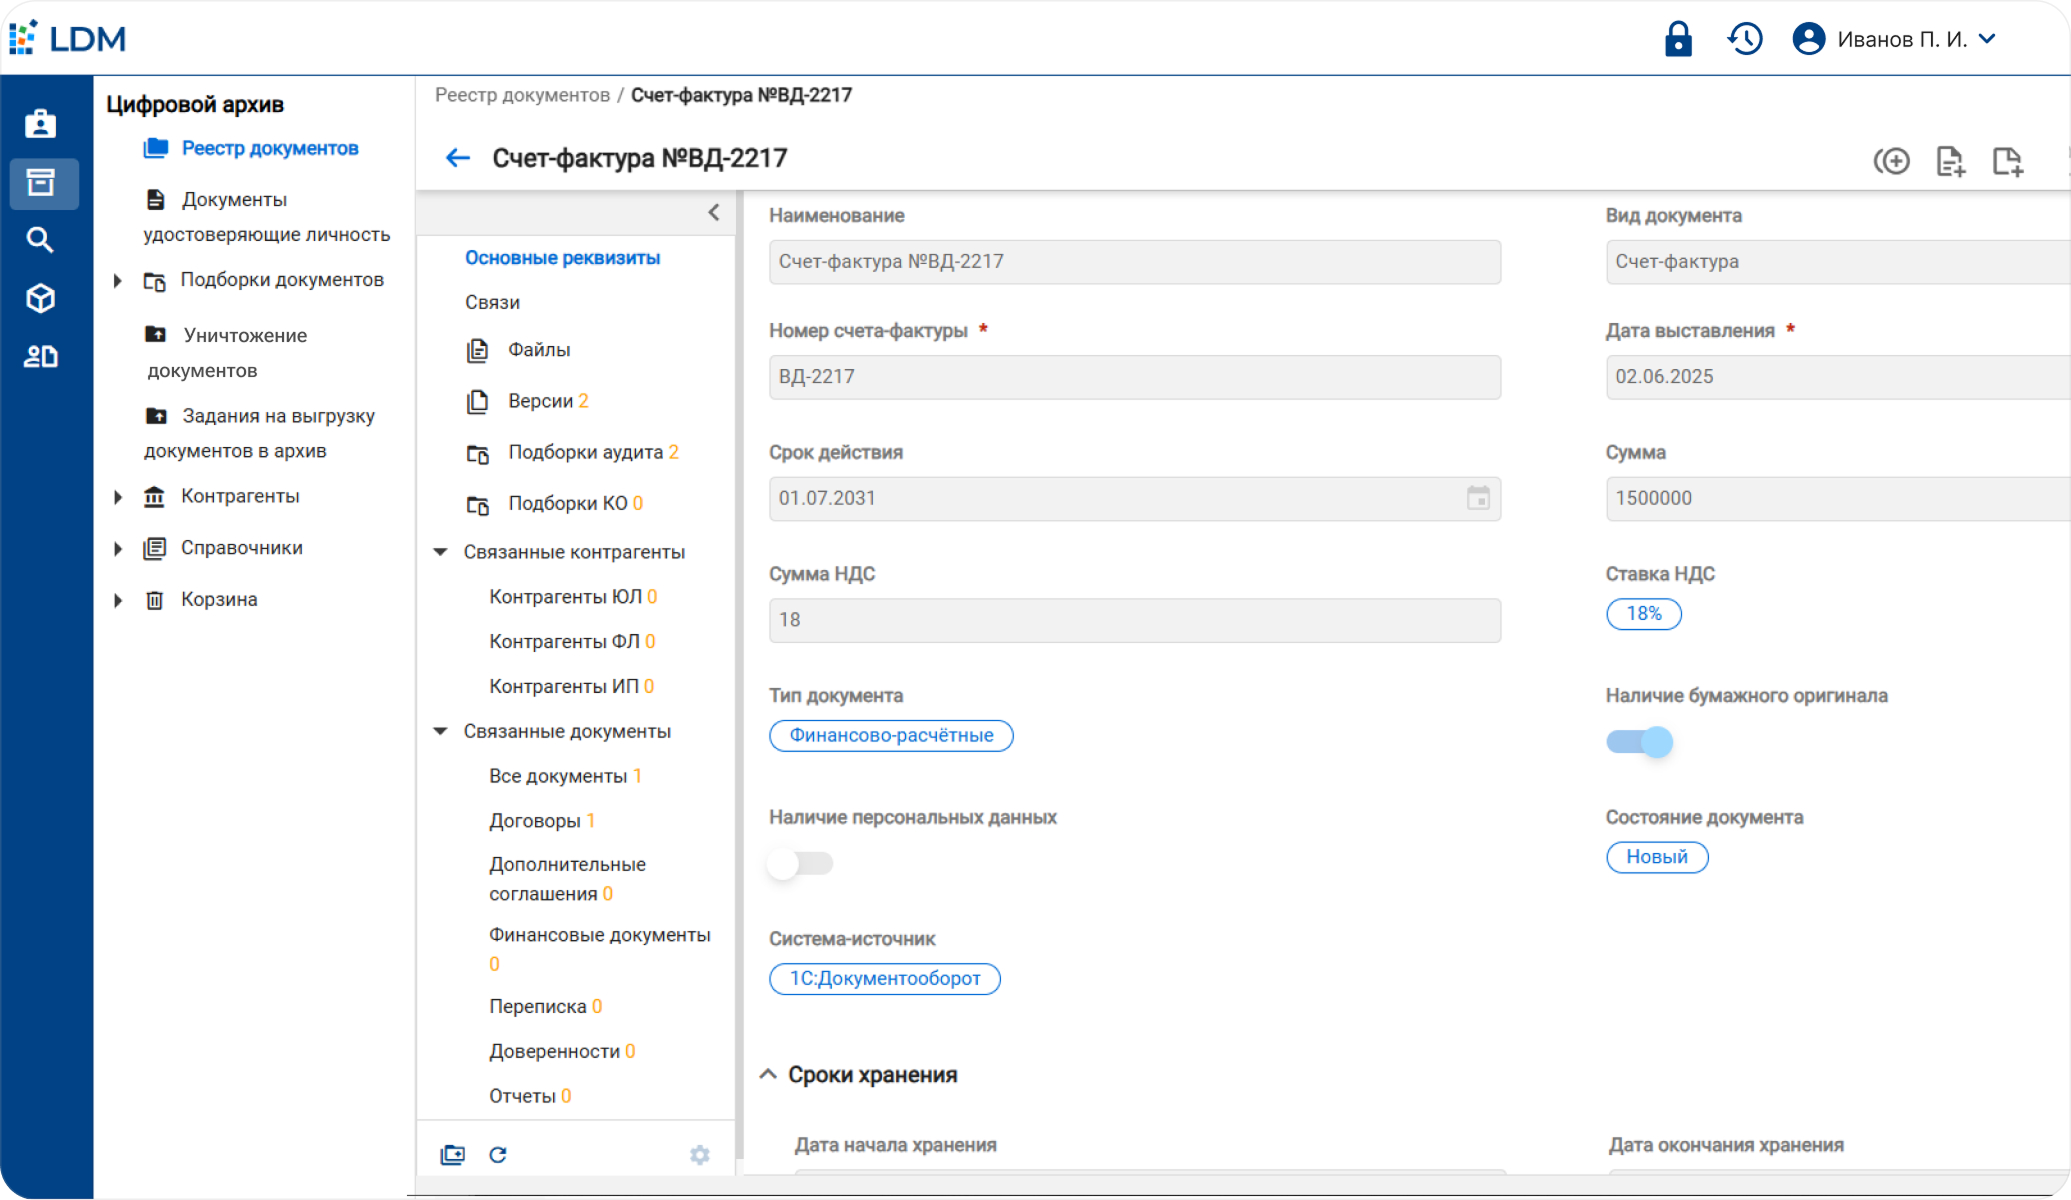Click the back arrow next to document title
This screenshot has height=1200, width=2071.
[457, 158]
